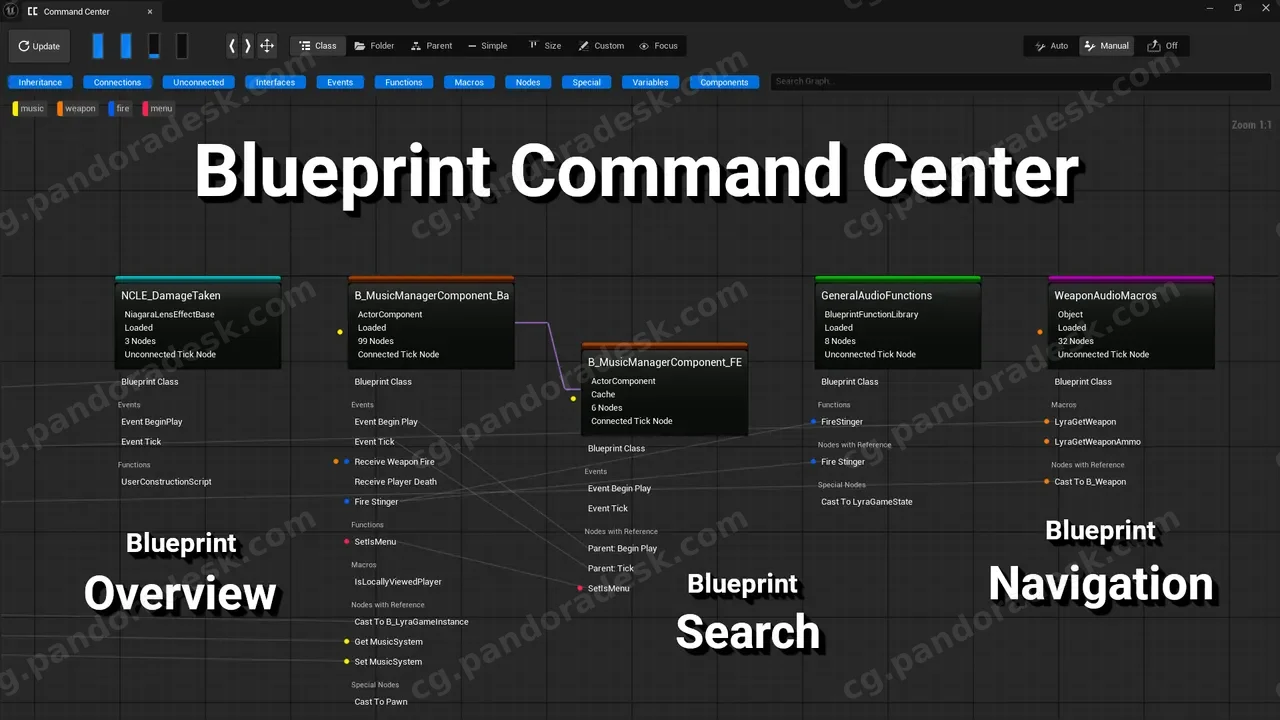
Task: Toggle the Functions filter
Action: [404, 82]
